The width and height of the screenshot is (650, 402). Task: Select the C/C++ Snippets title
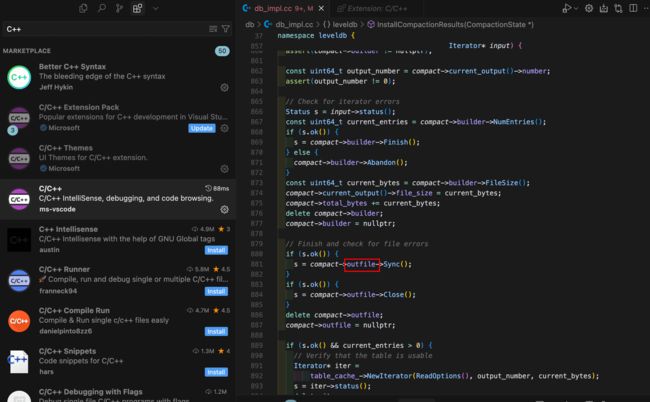tap(68, 351)
